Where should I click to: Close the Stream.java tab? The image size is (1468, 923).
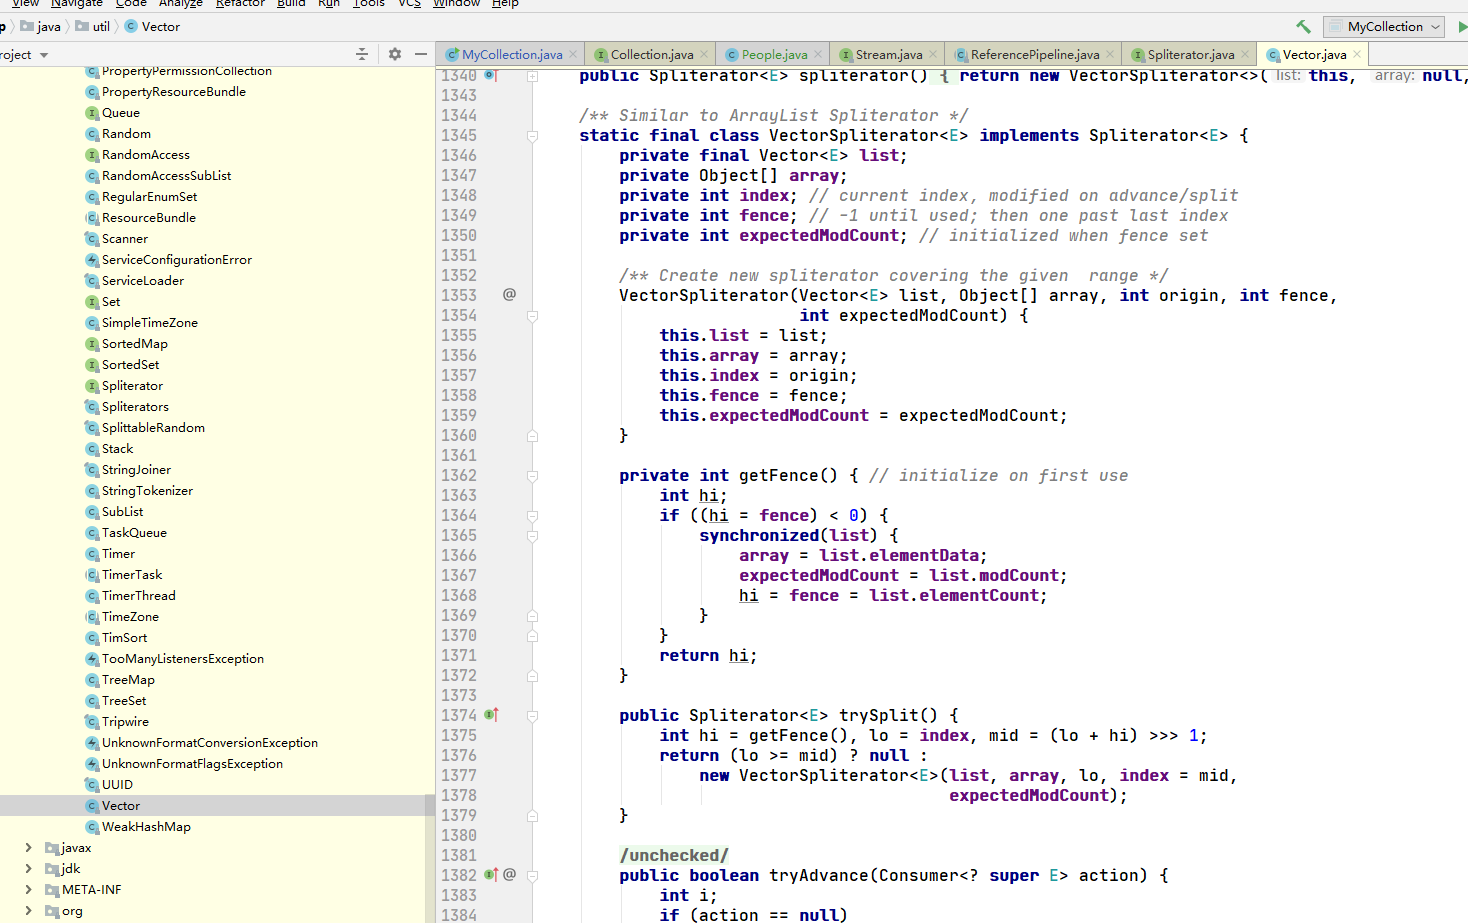[x=933, y=54]
